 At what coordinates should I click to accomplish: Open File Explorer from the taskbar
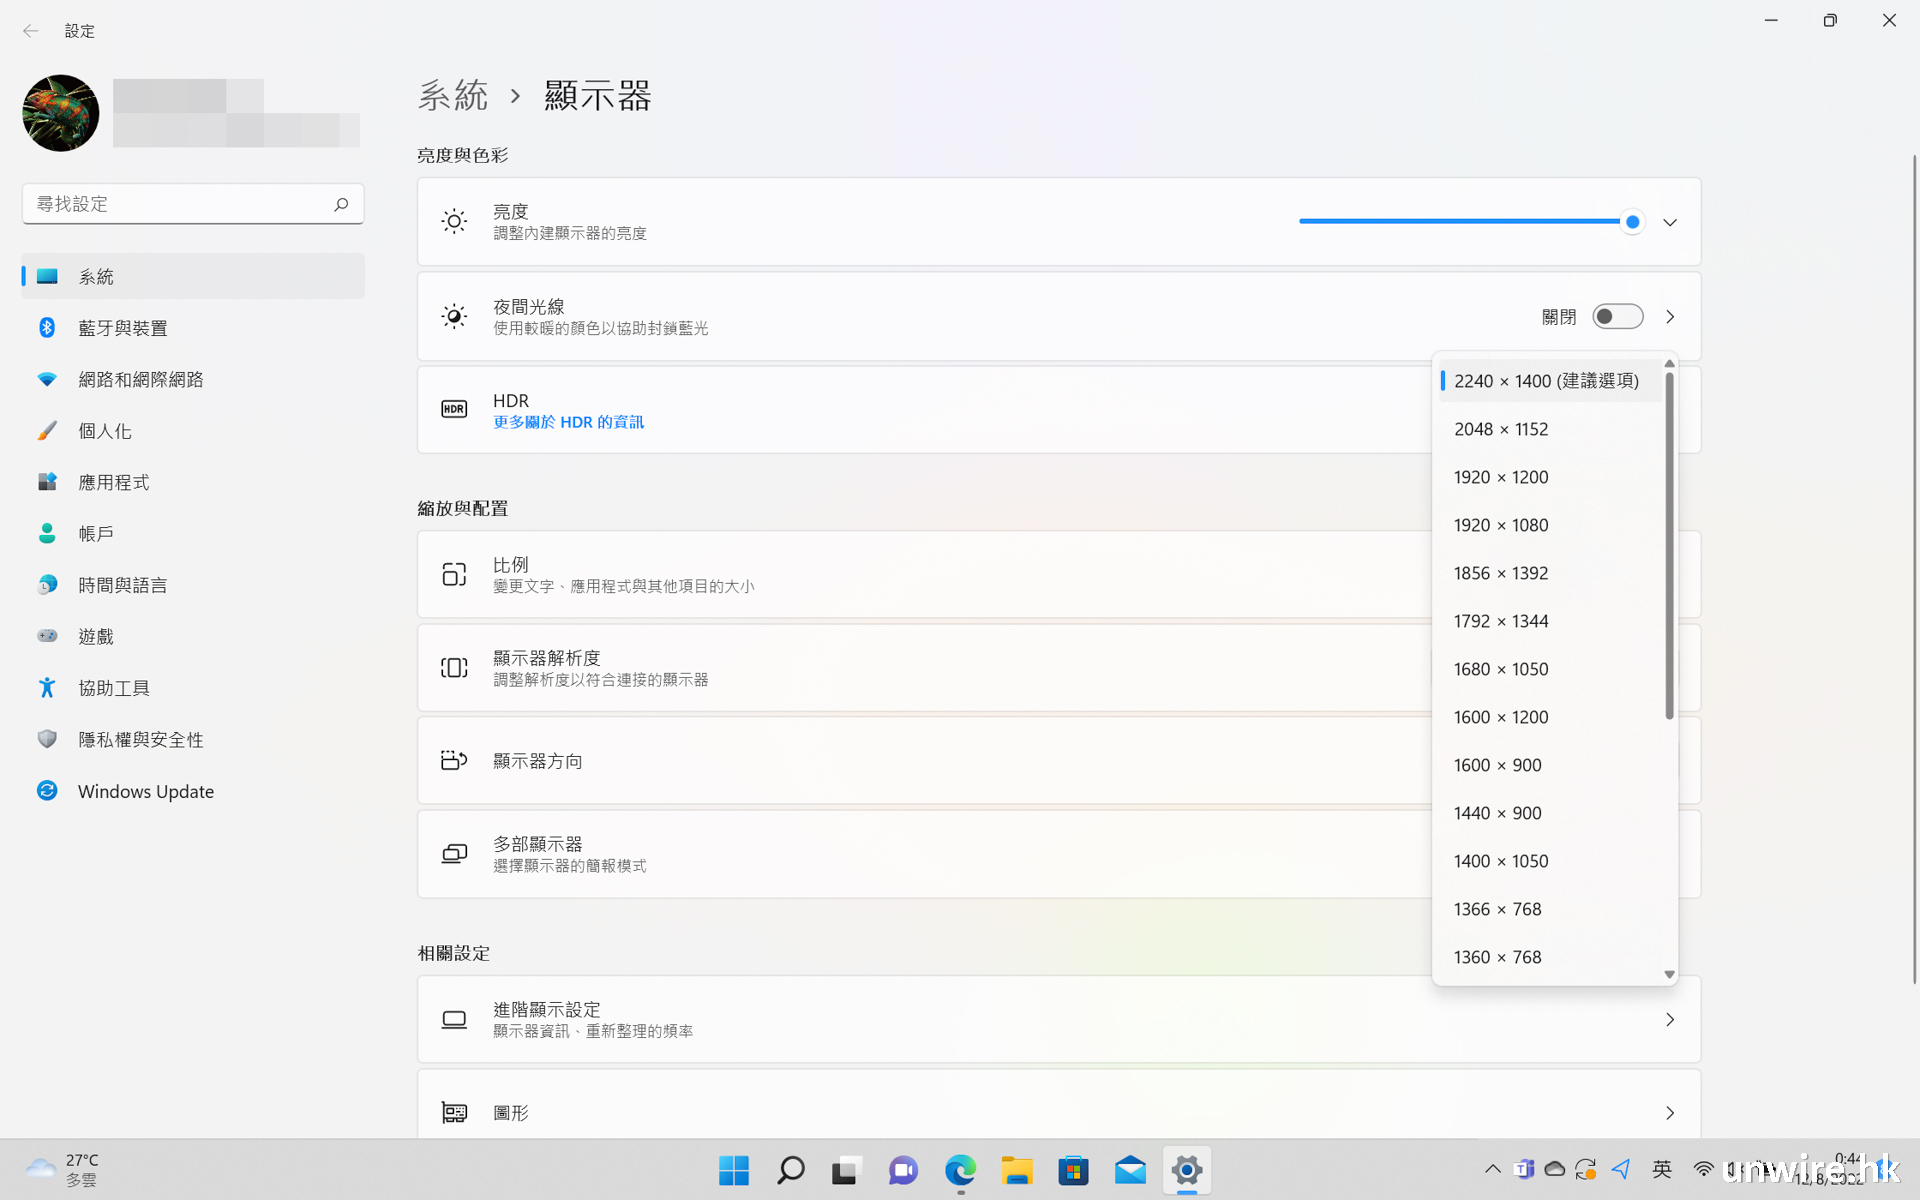click(1017, 1170)
